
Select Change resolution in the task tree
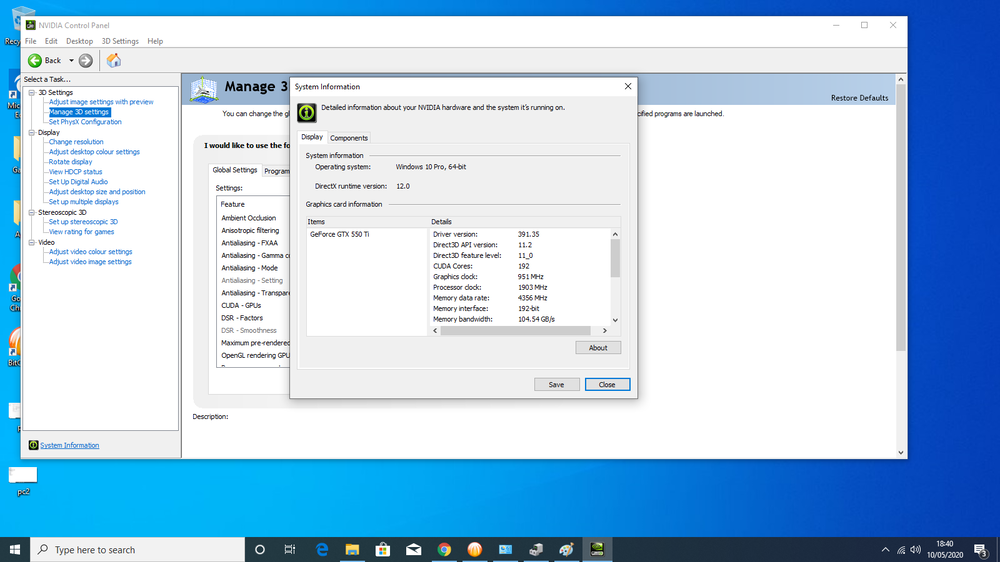pos(76,142)
